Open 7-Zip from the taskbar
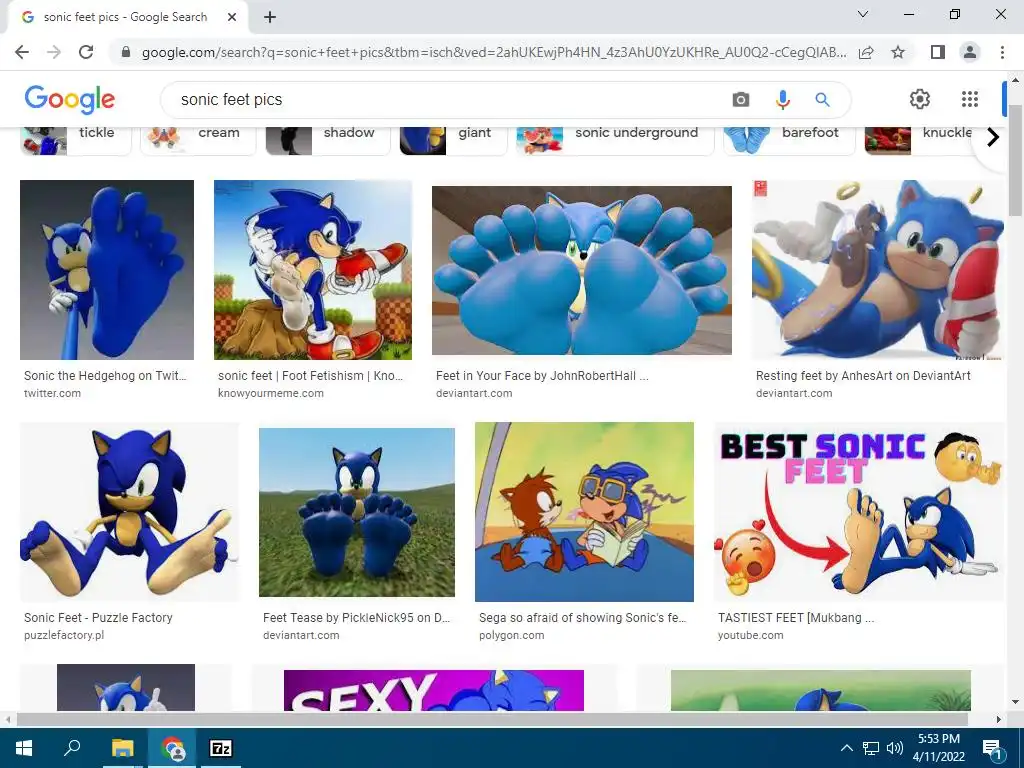The width and height of the screenshot is (1024, 768). [221, 748]
